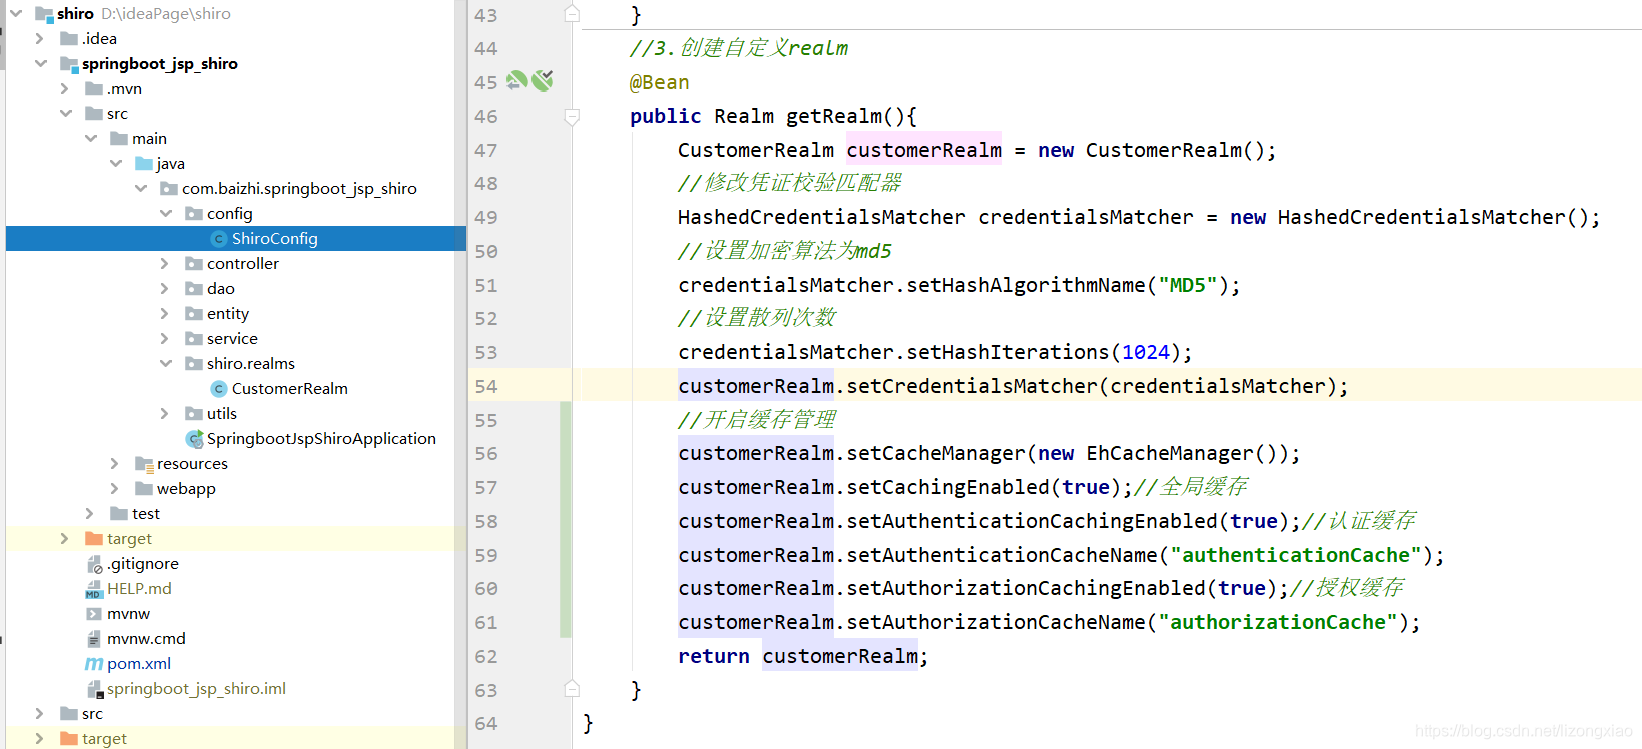Viewport: 1642px width, 749px height.
Task: Collapse the config package
Action: [166, 214]
